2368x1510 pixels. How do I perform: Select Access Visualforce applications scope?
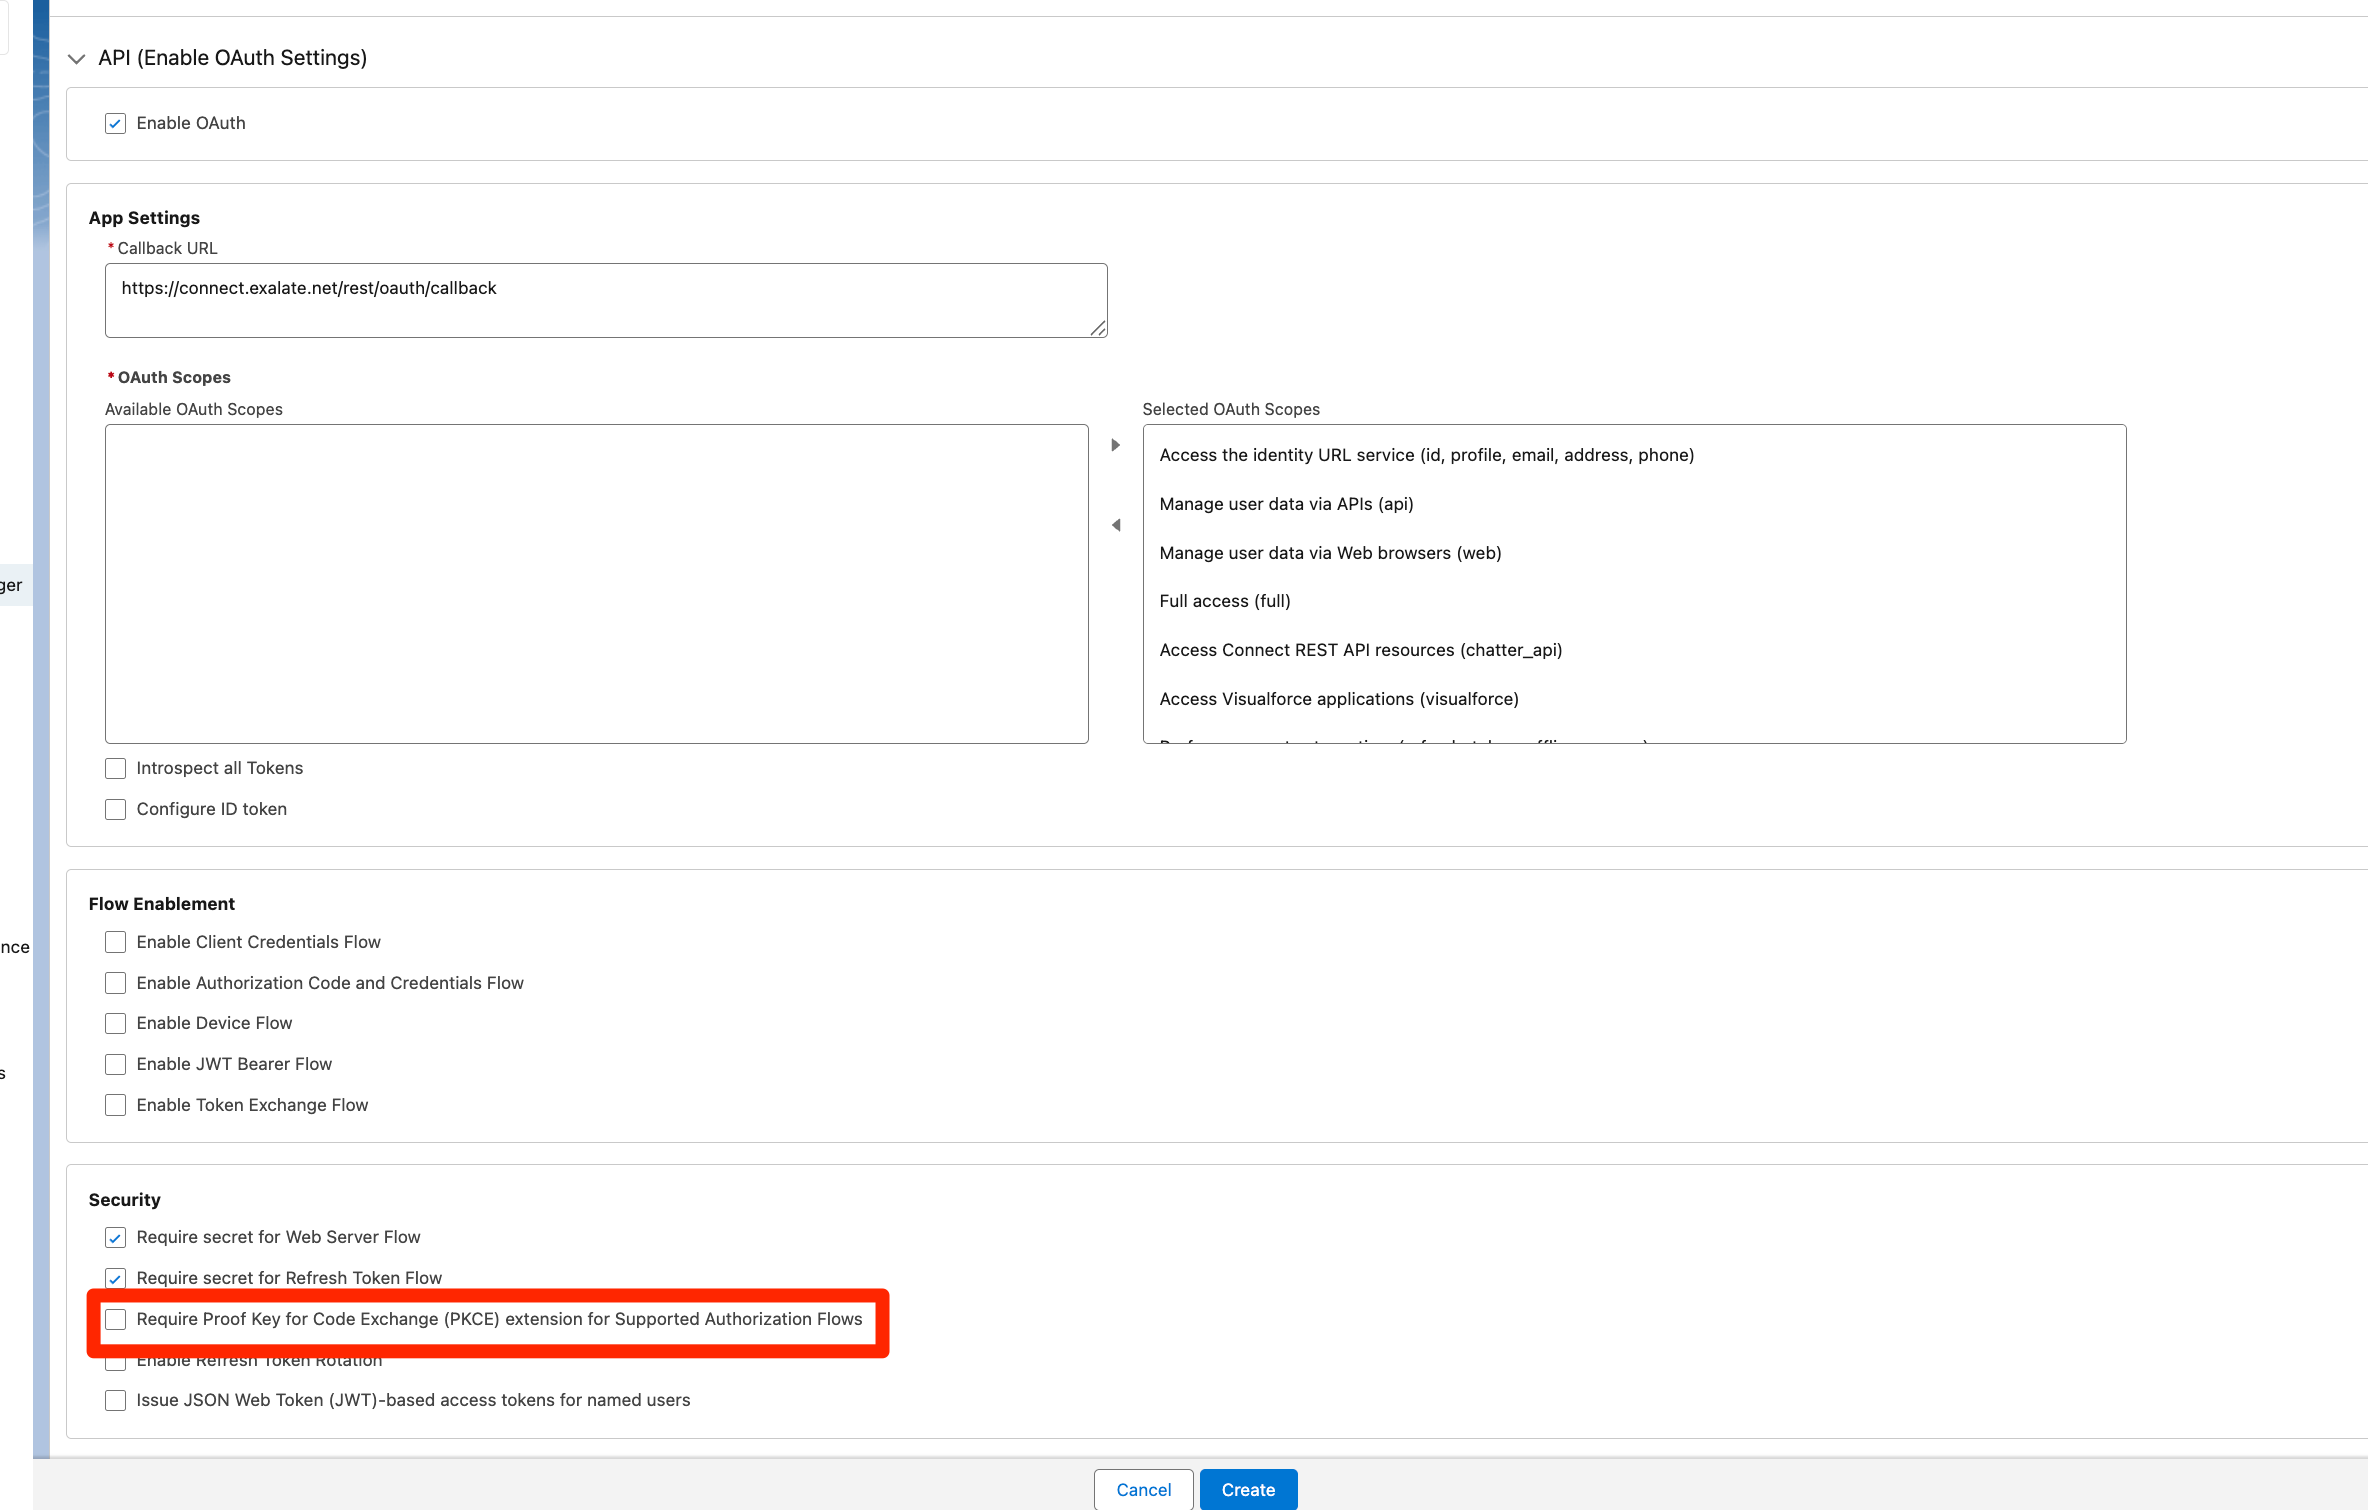[1338, 699]
